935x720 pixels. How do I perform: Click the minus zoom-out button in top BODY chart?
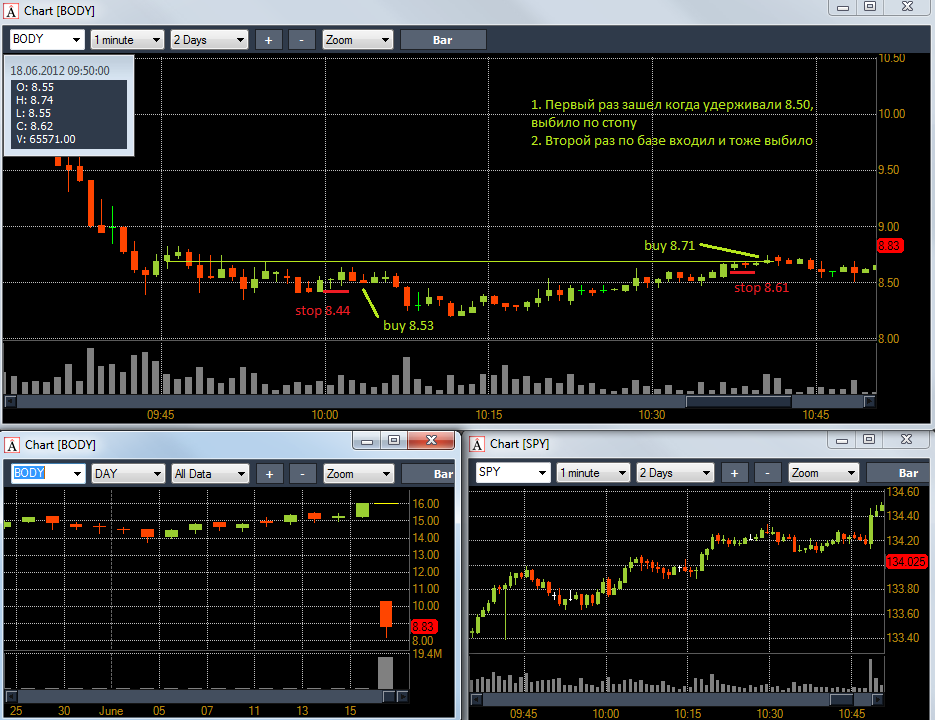[x=301, y=40]
